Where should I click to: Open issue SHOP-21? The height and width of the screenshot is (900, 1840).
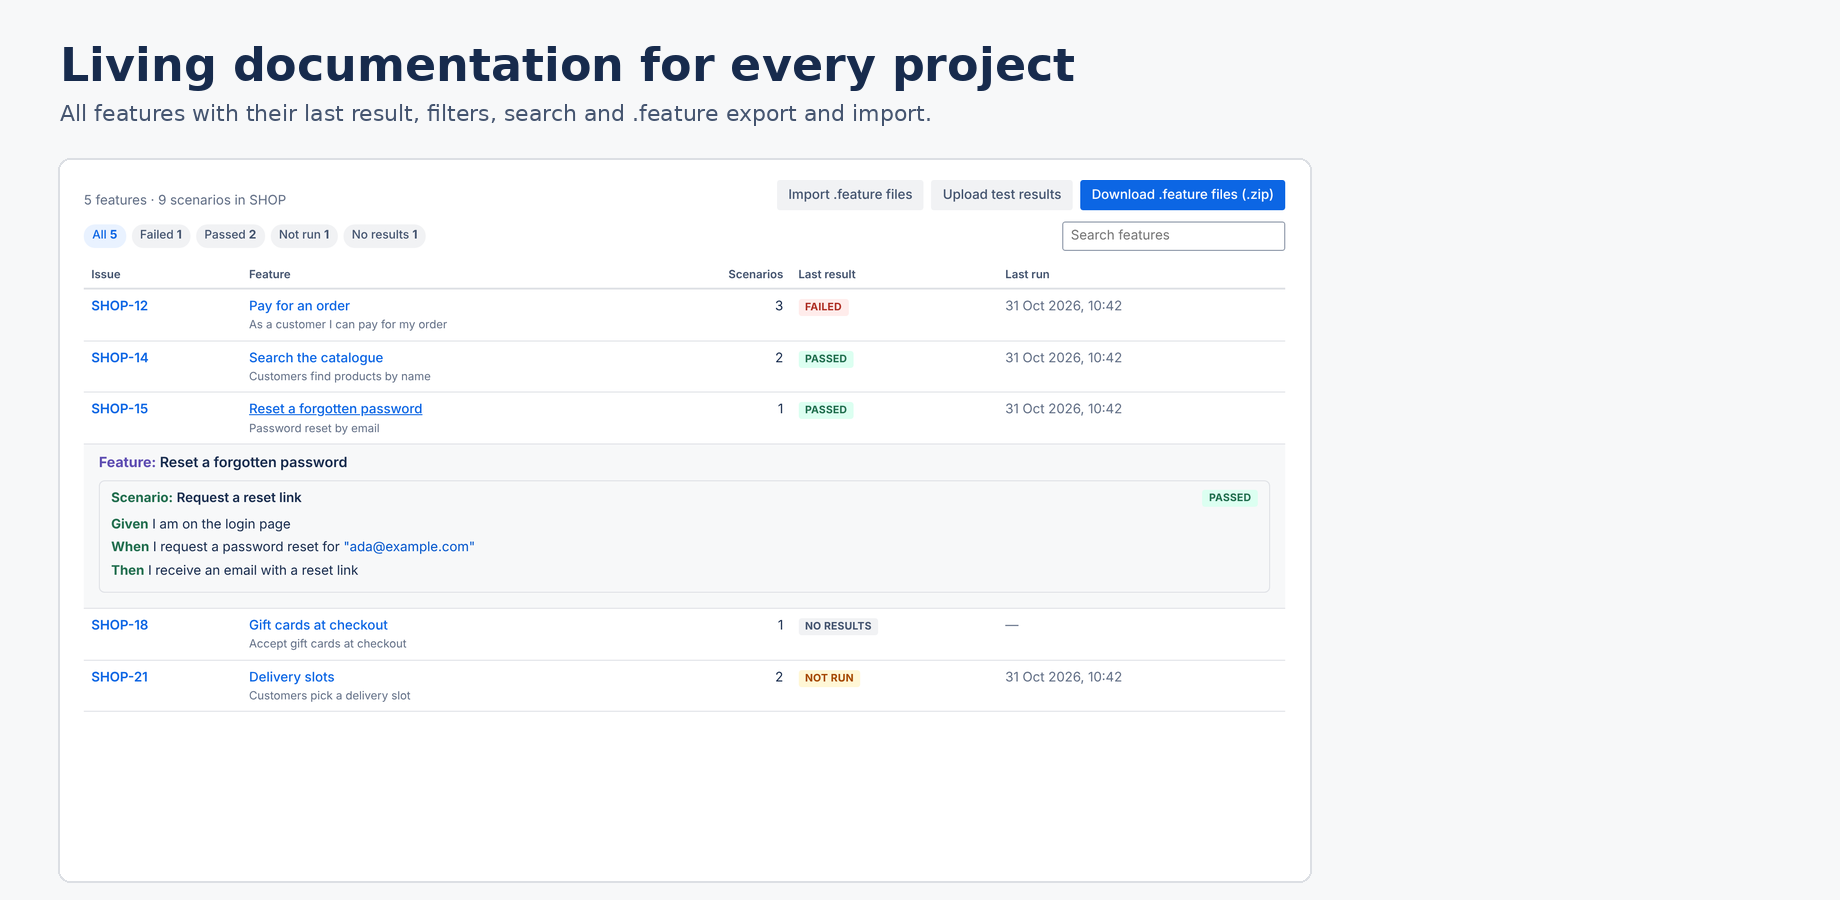[119, 677]
